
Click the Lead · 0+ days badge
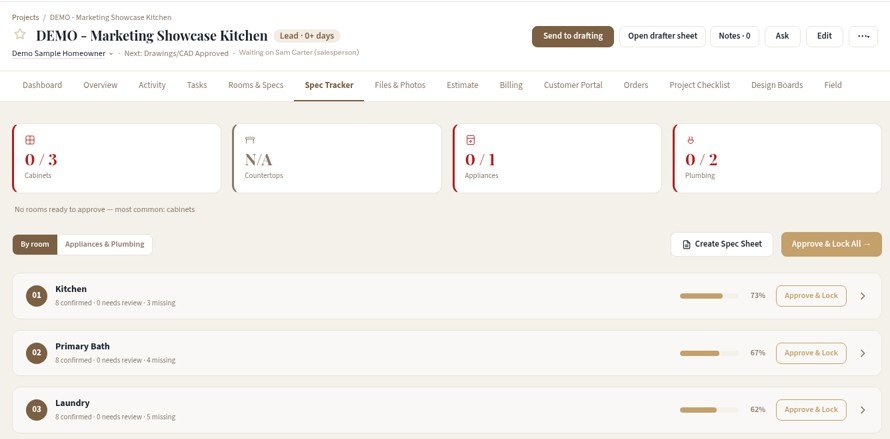pyautogui.click(x=307, y=36)
